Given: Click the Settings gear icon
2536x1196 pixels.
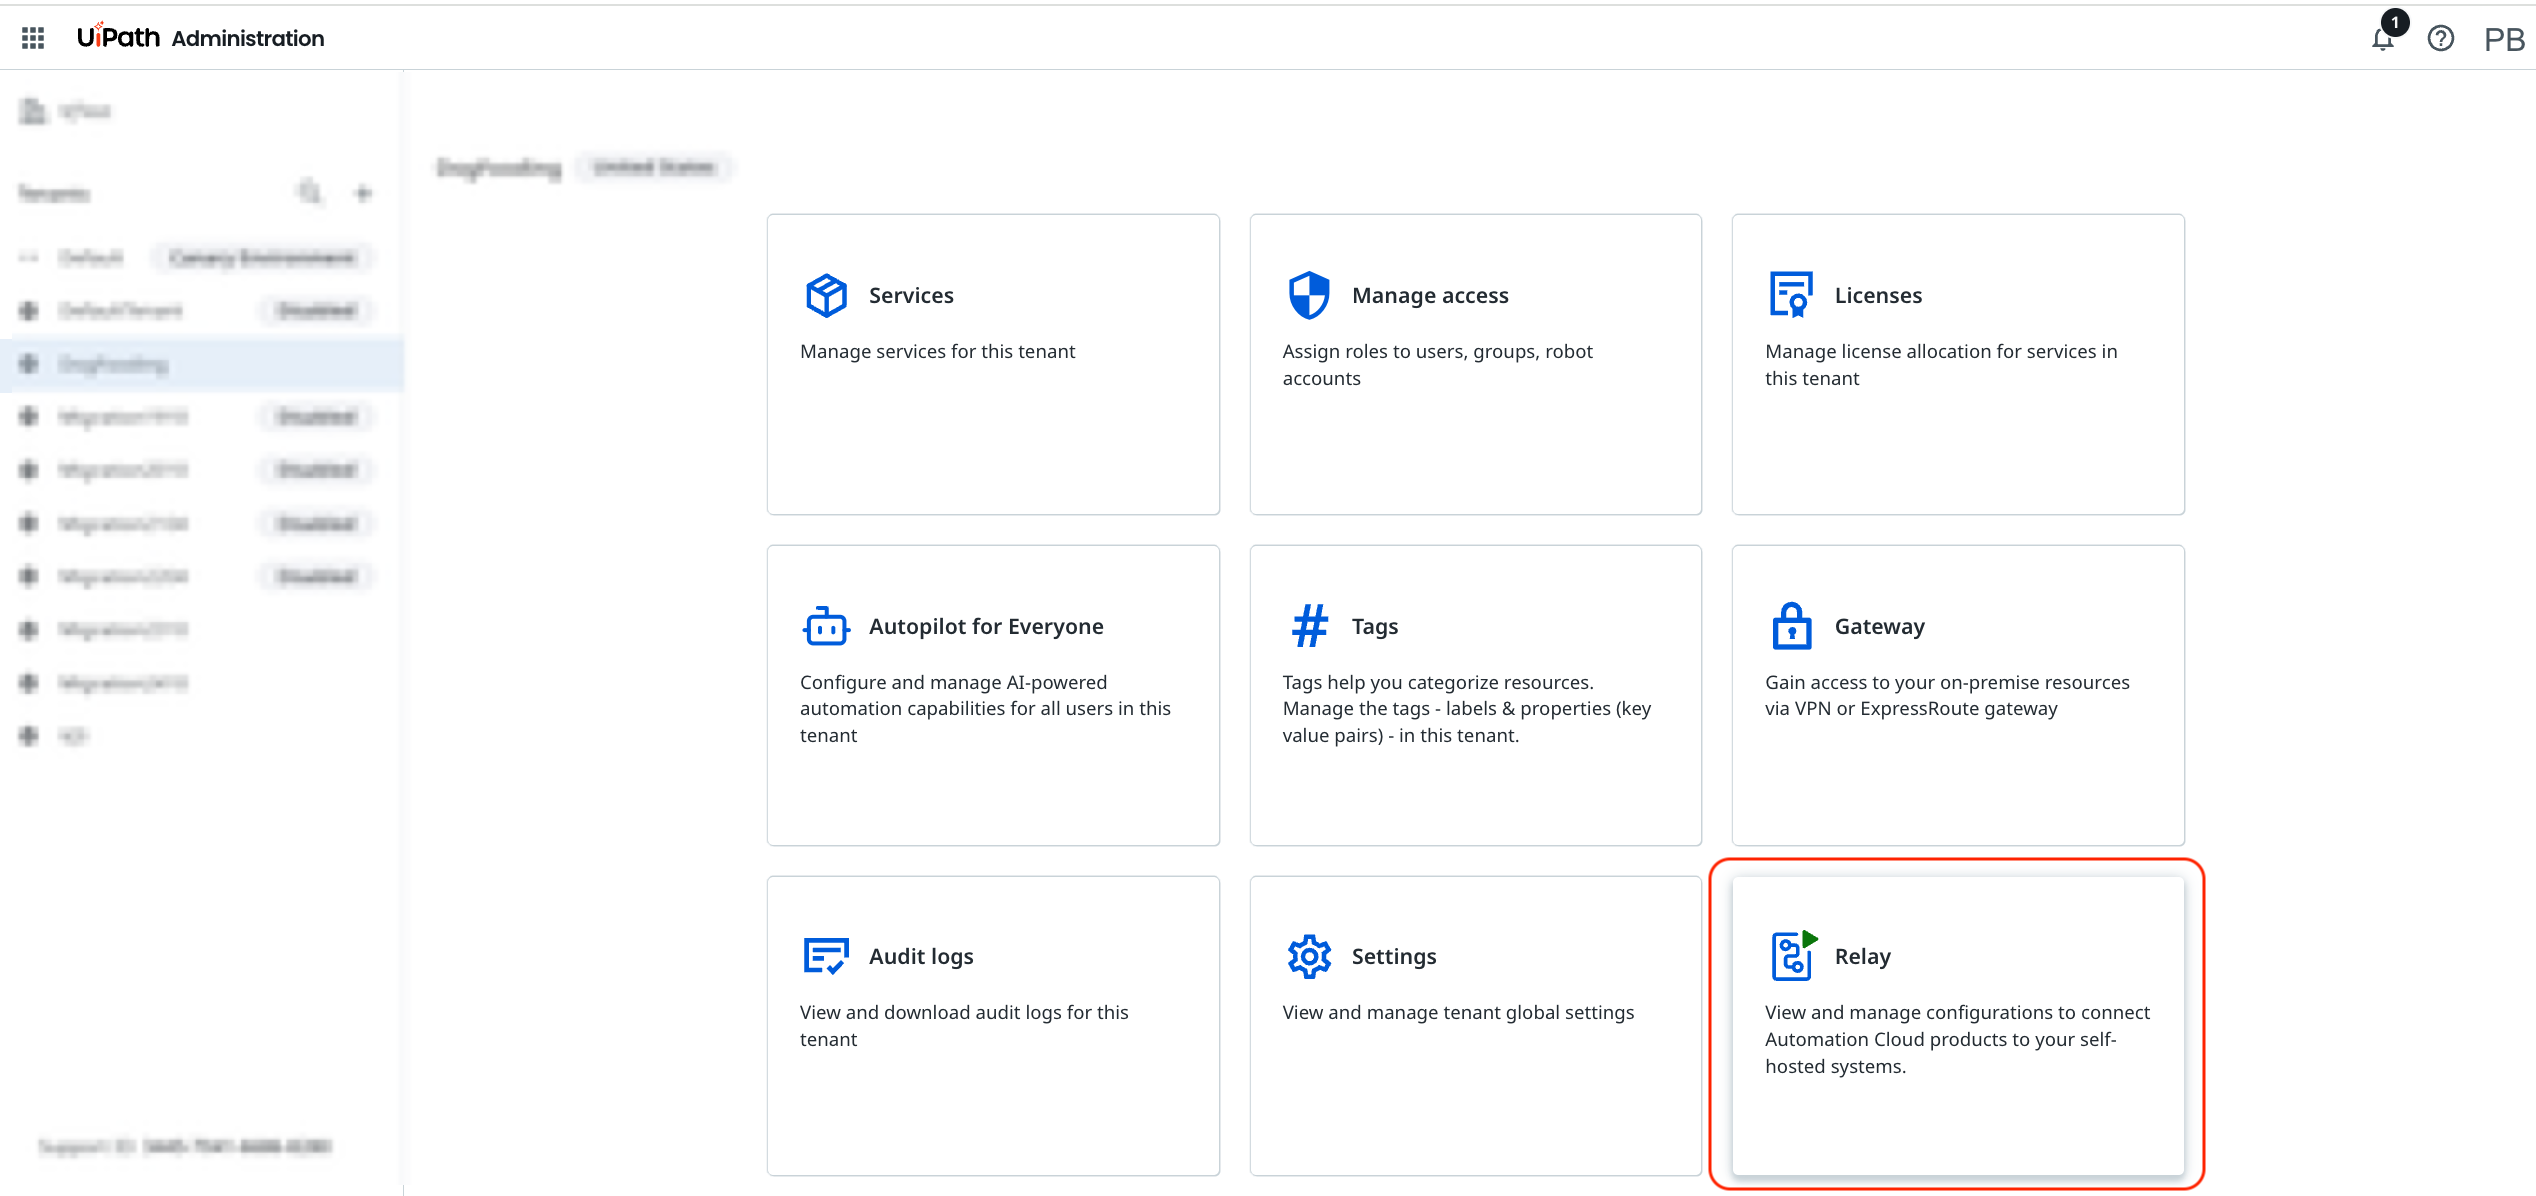Looking at the screenshot, I should [1309, 956].
